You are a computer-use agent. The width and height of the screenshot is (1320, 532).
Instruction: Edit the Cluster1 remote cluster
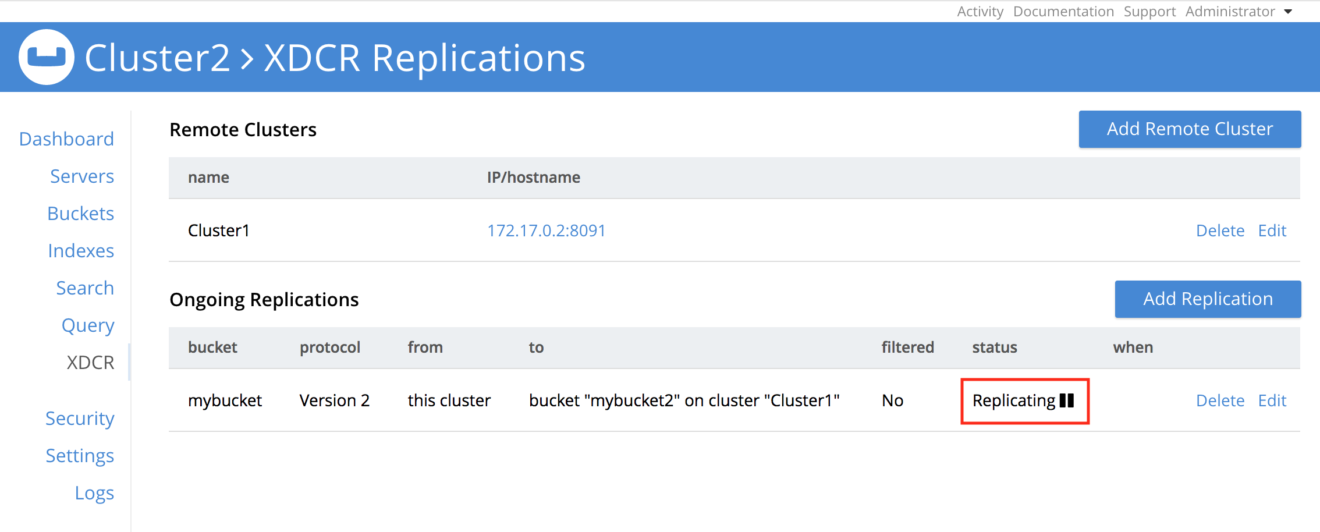[1272, 230]
